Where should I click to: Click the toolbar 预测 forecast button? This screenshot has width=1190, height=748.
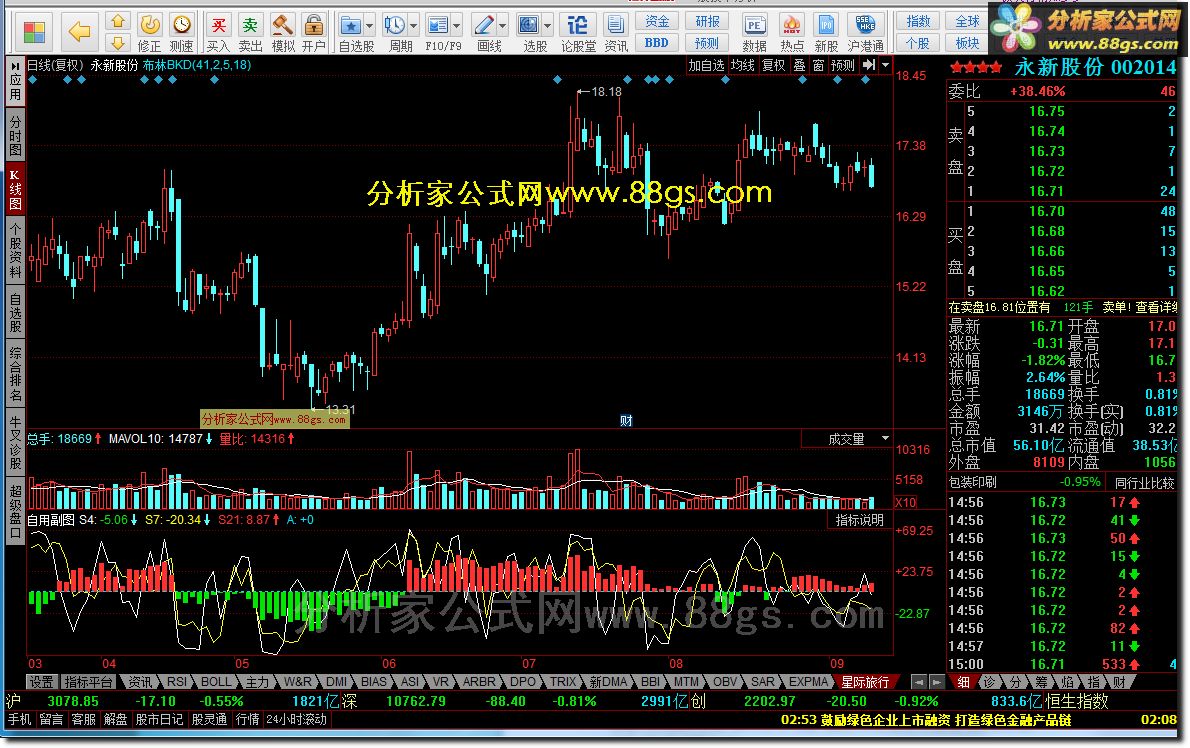707,43
